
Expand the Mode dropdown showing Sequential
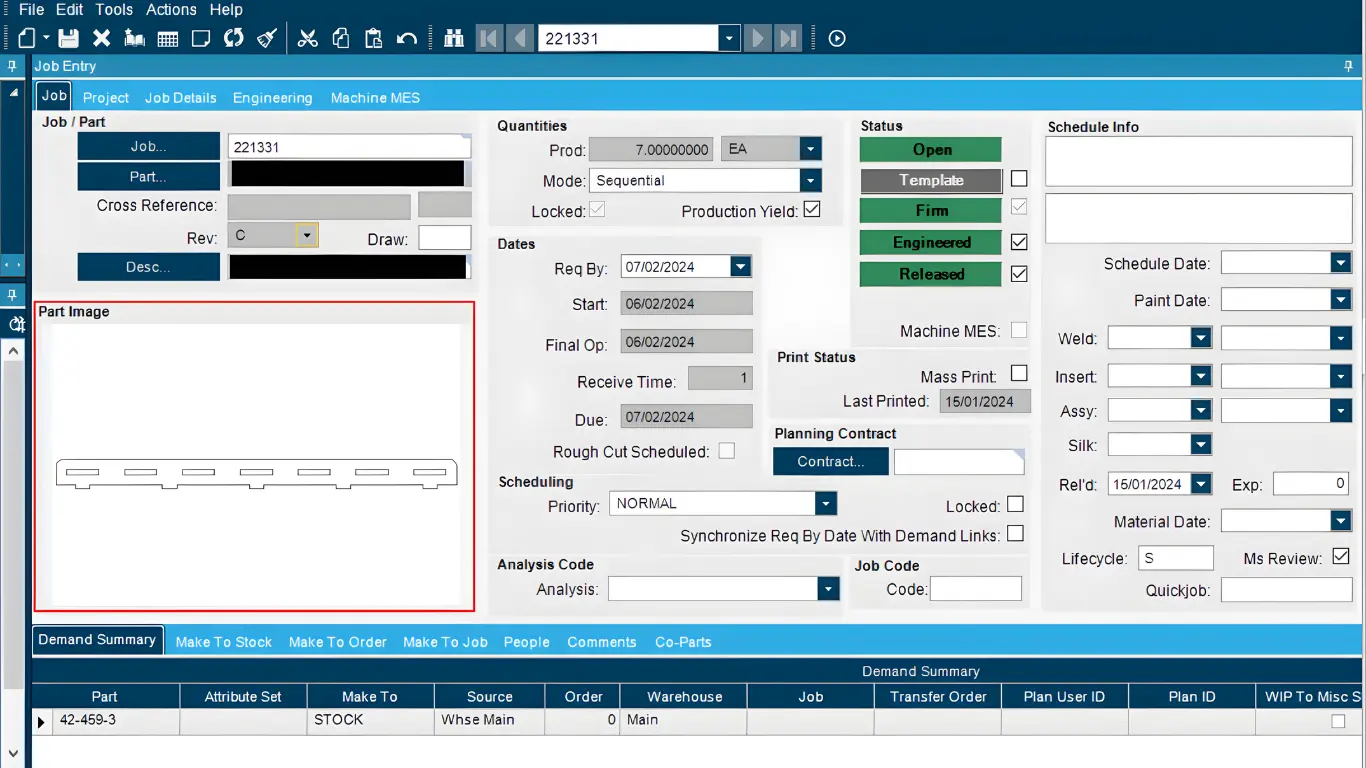[810, 181]
